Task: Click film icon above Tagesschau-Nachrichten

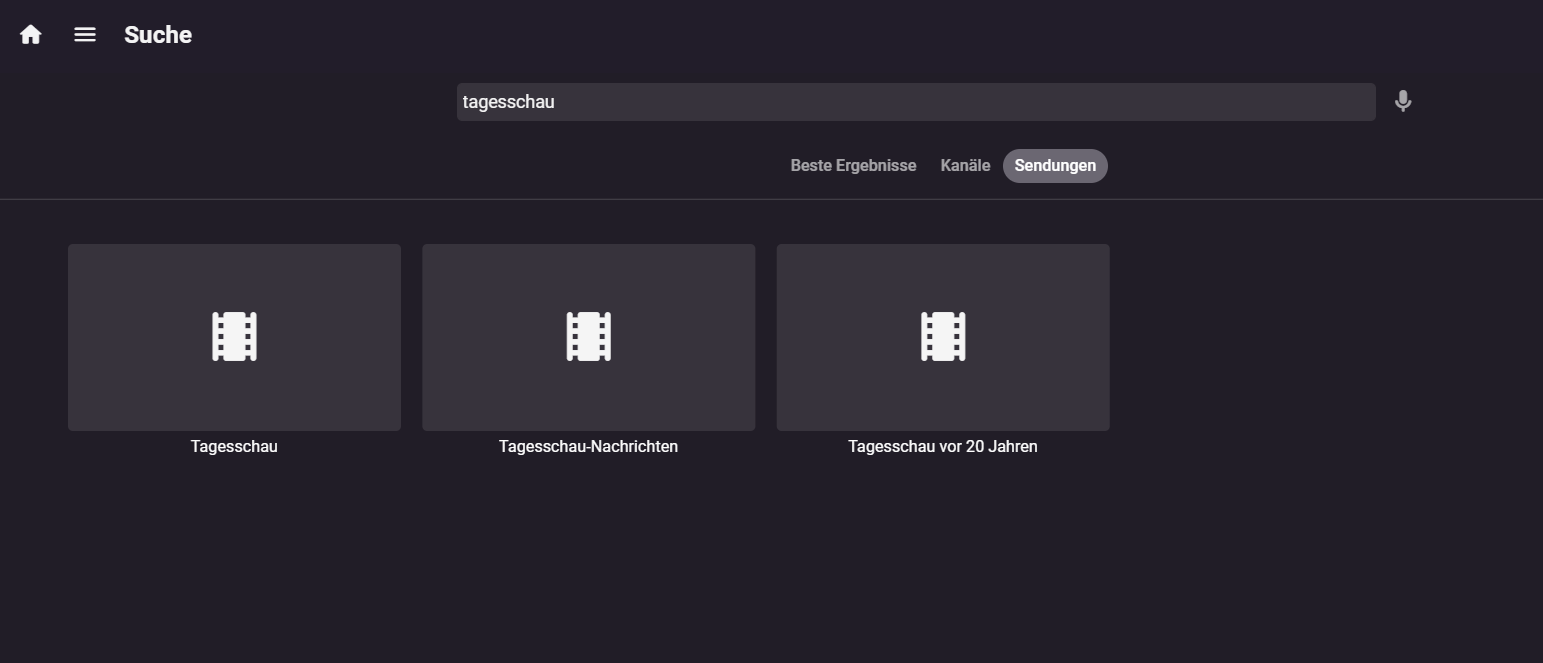Action: tap(588, 336)
